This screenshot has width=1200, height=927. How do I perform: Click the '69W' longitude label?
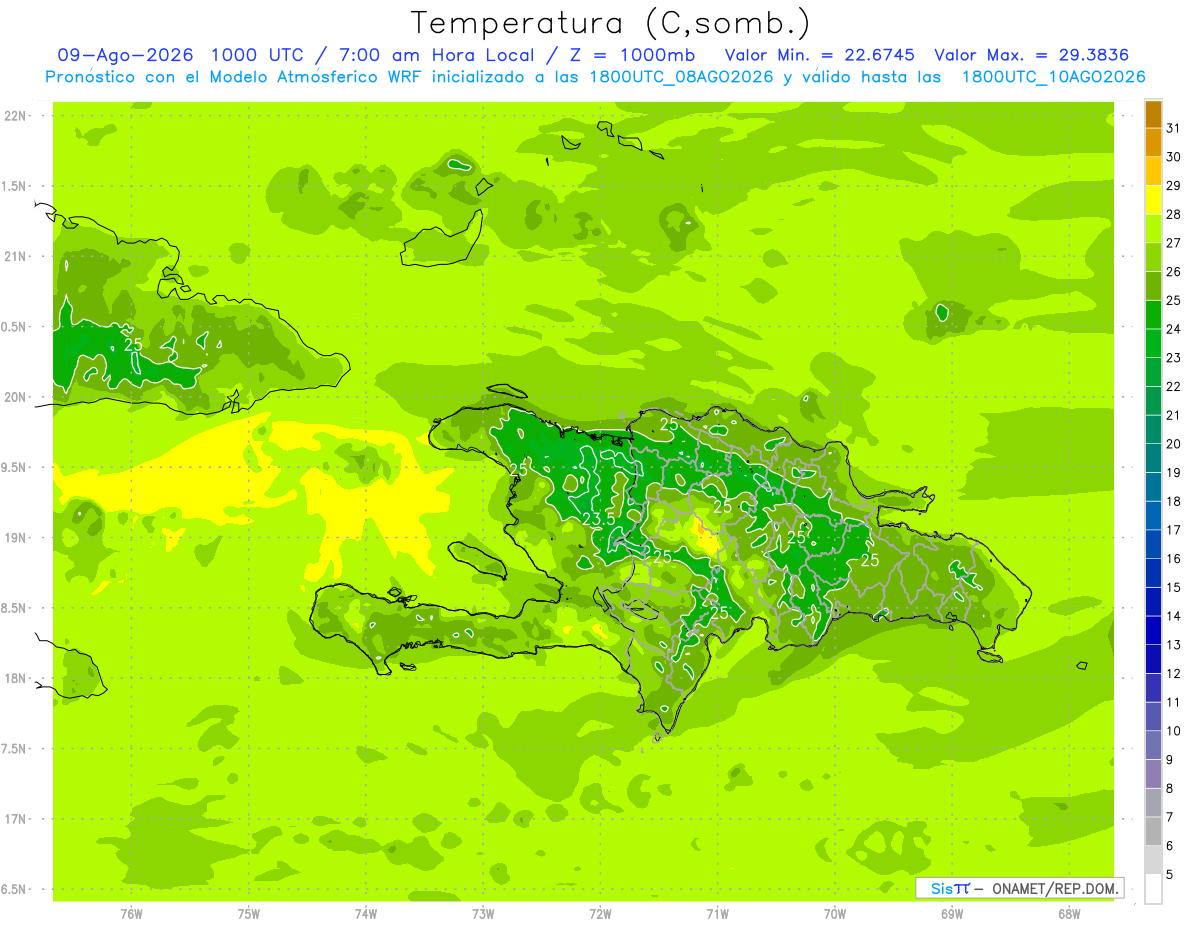point(952,914)
